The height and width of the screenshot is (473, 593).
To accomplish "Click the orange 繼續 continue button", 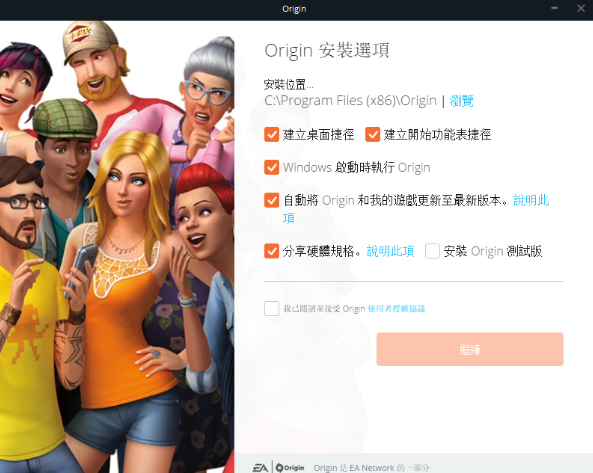I will point(470,349).
